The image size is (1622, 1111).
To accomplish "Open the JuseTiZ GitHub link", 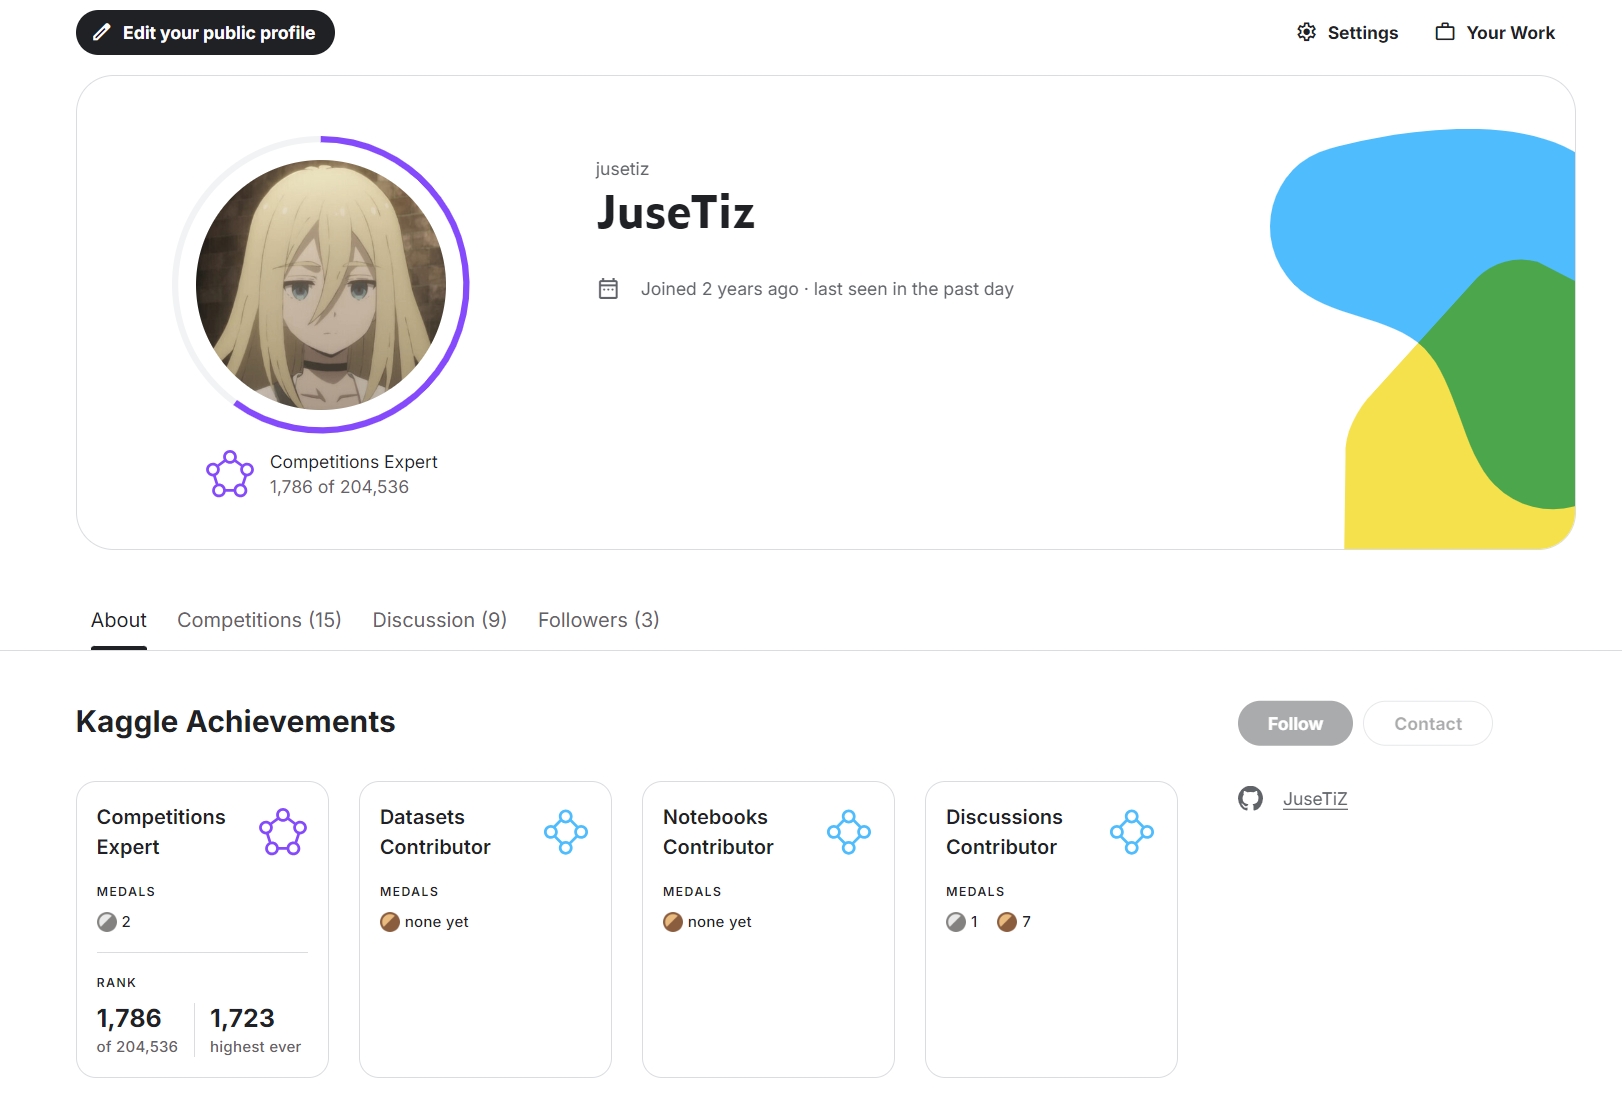I will point(1315,799).
